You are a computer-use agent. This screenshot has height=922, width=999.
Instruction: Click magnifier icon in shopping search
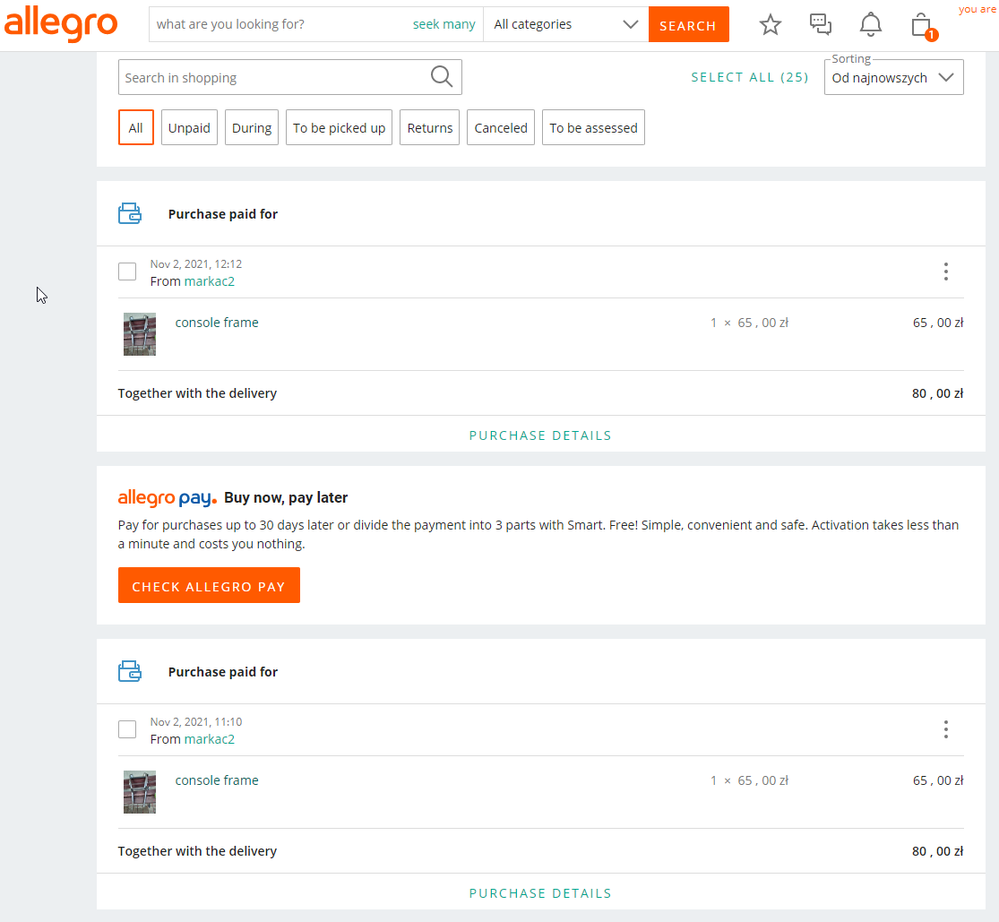442,76
